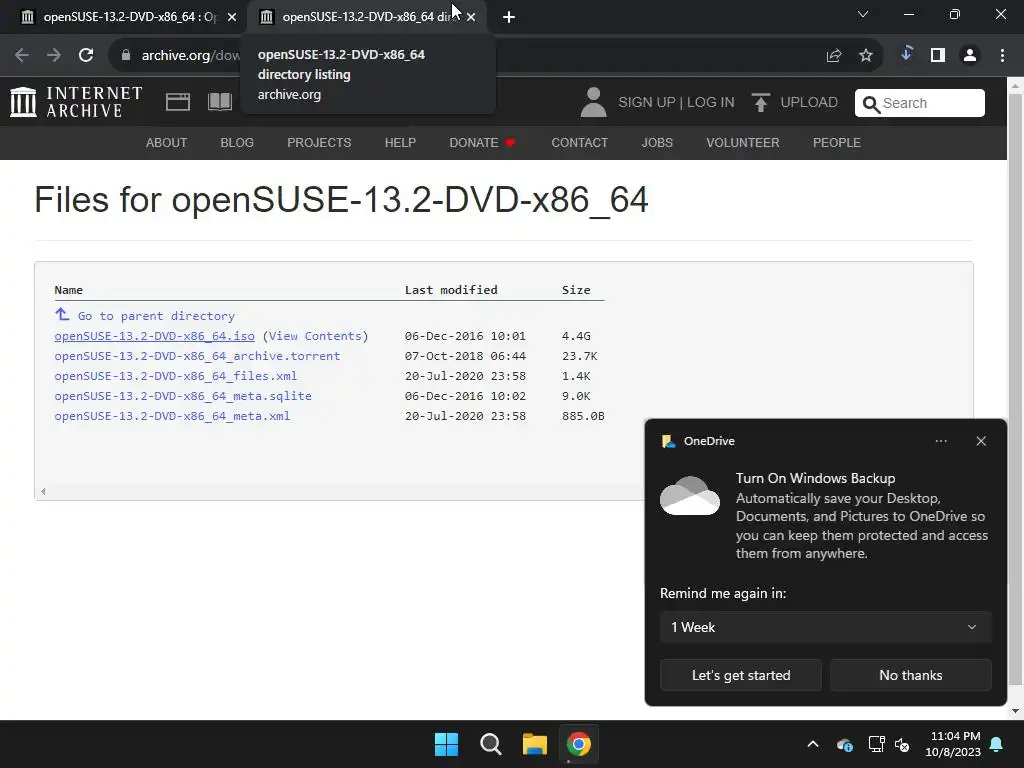The height and width of the screenshot is (768, 1024).
Task: Open OneDrive tray icon
Action: click(x=844, y=744)
